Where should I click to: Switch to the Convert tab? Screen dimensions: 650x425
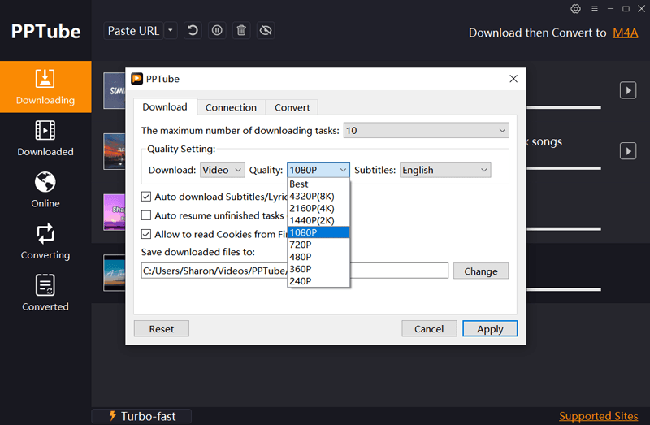click(292, 107)
